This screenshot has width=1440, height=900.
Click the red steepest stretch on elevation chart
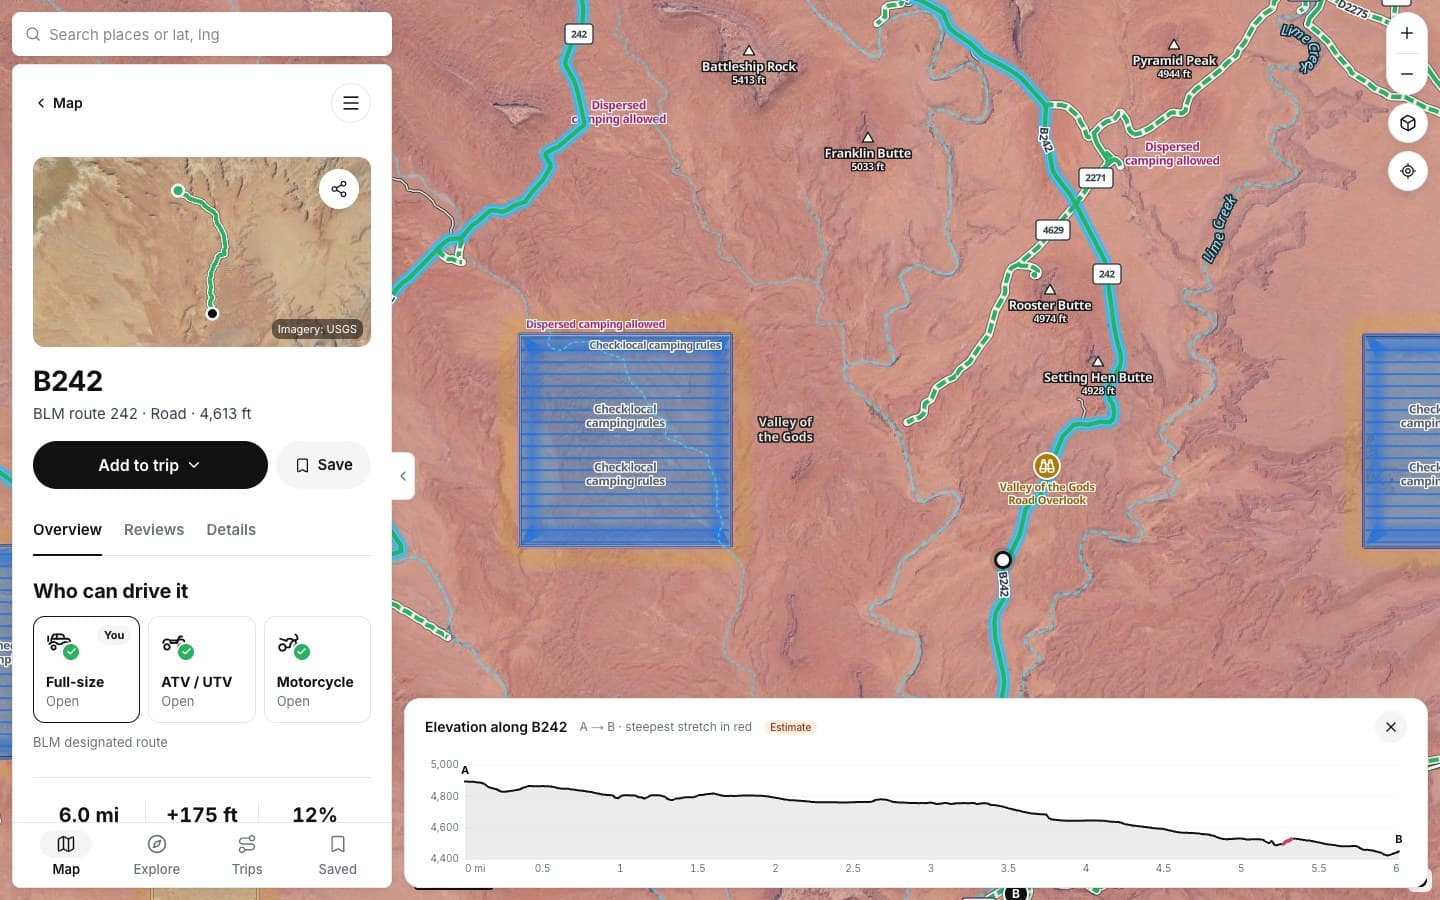click(x=1287, y=842)
